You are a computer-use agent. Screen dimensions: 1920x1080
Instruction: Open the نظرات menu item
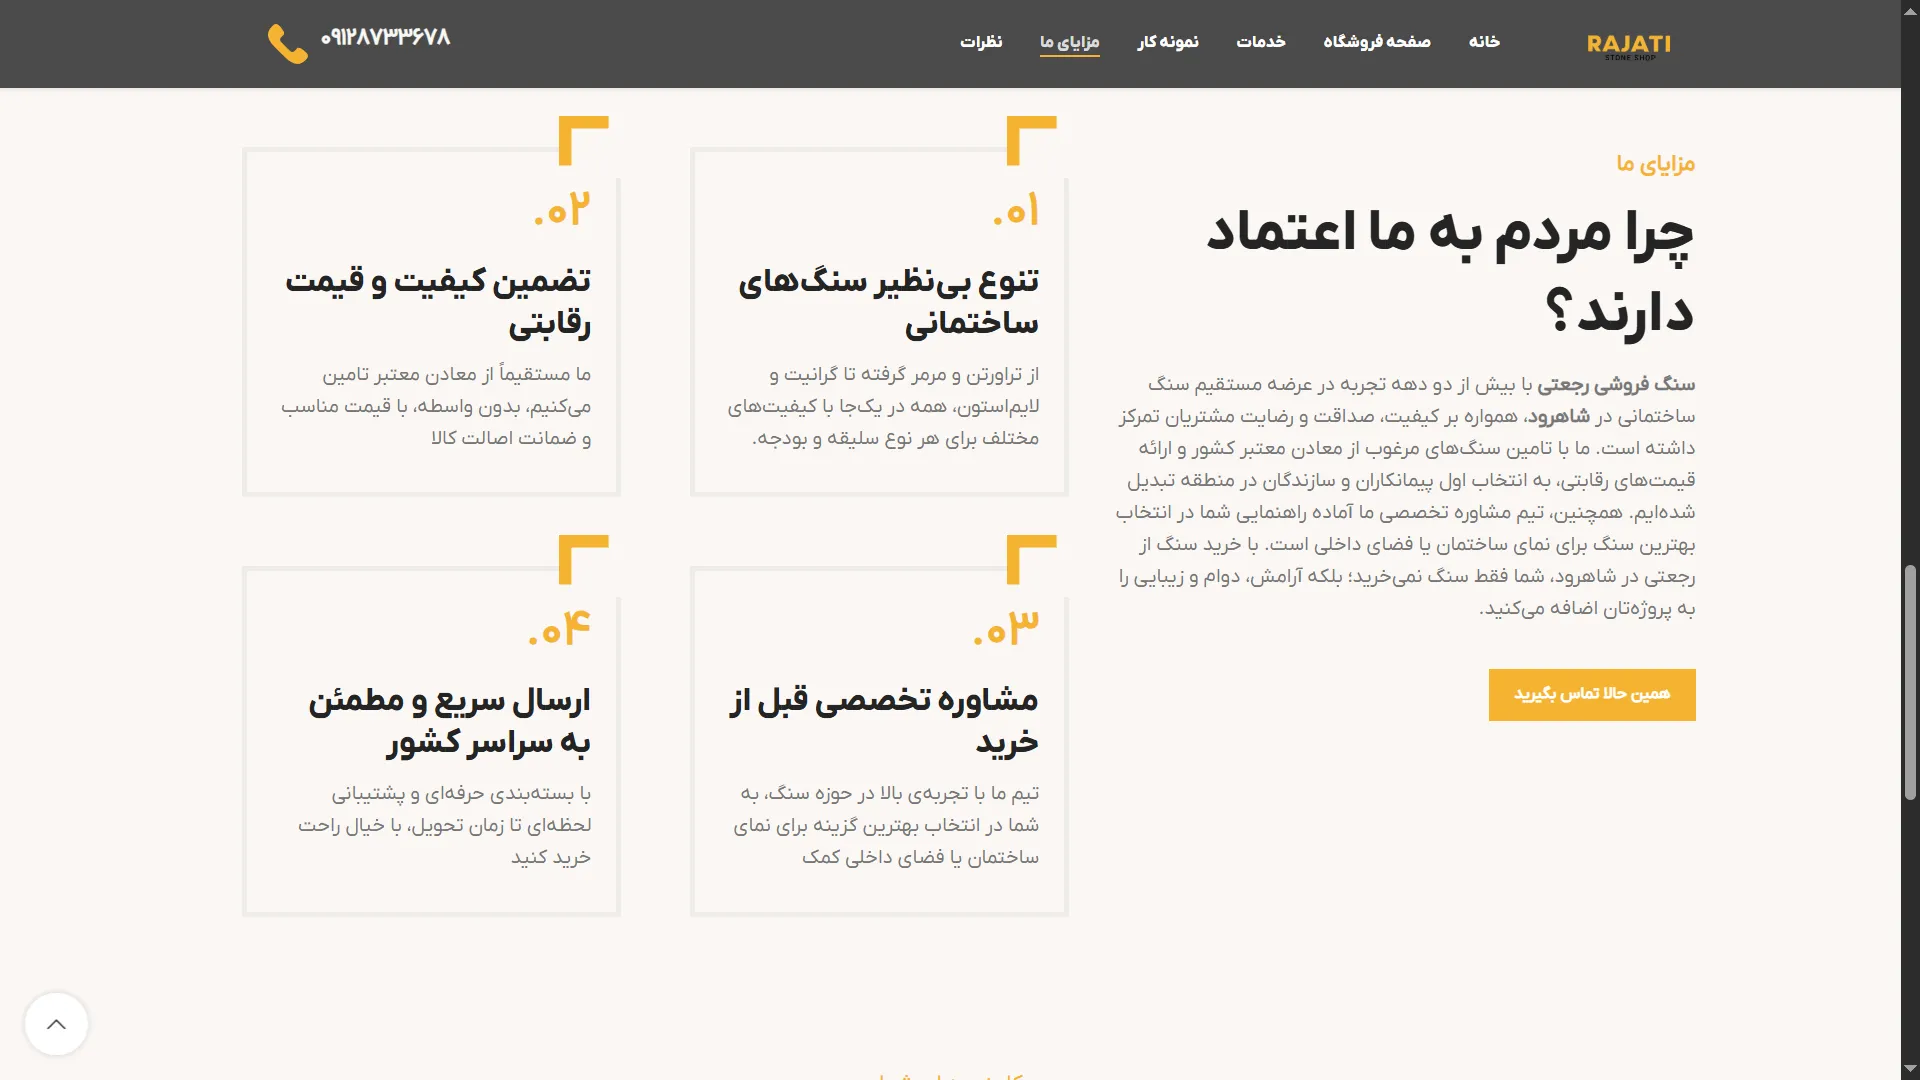tap(981, 41)
